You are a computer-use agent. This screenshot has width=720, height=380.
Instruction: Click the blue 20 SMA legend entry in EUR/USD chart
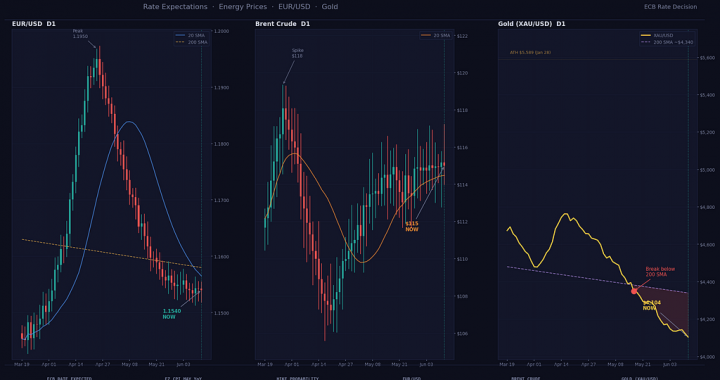point(191,35)
